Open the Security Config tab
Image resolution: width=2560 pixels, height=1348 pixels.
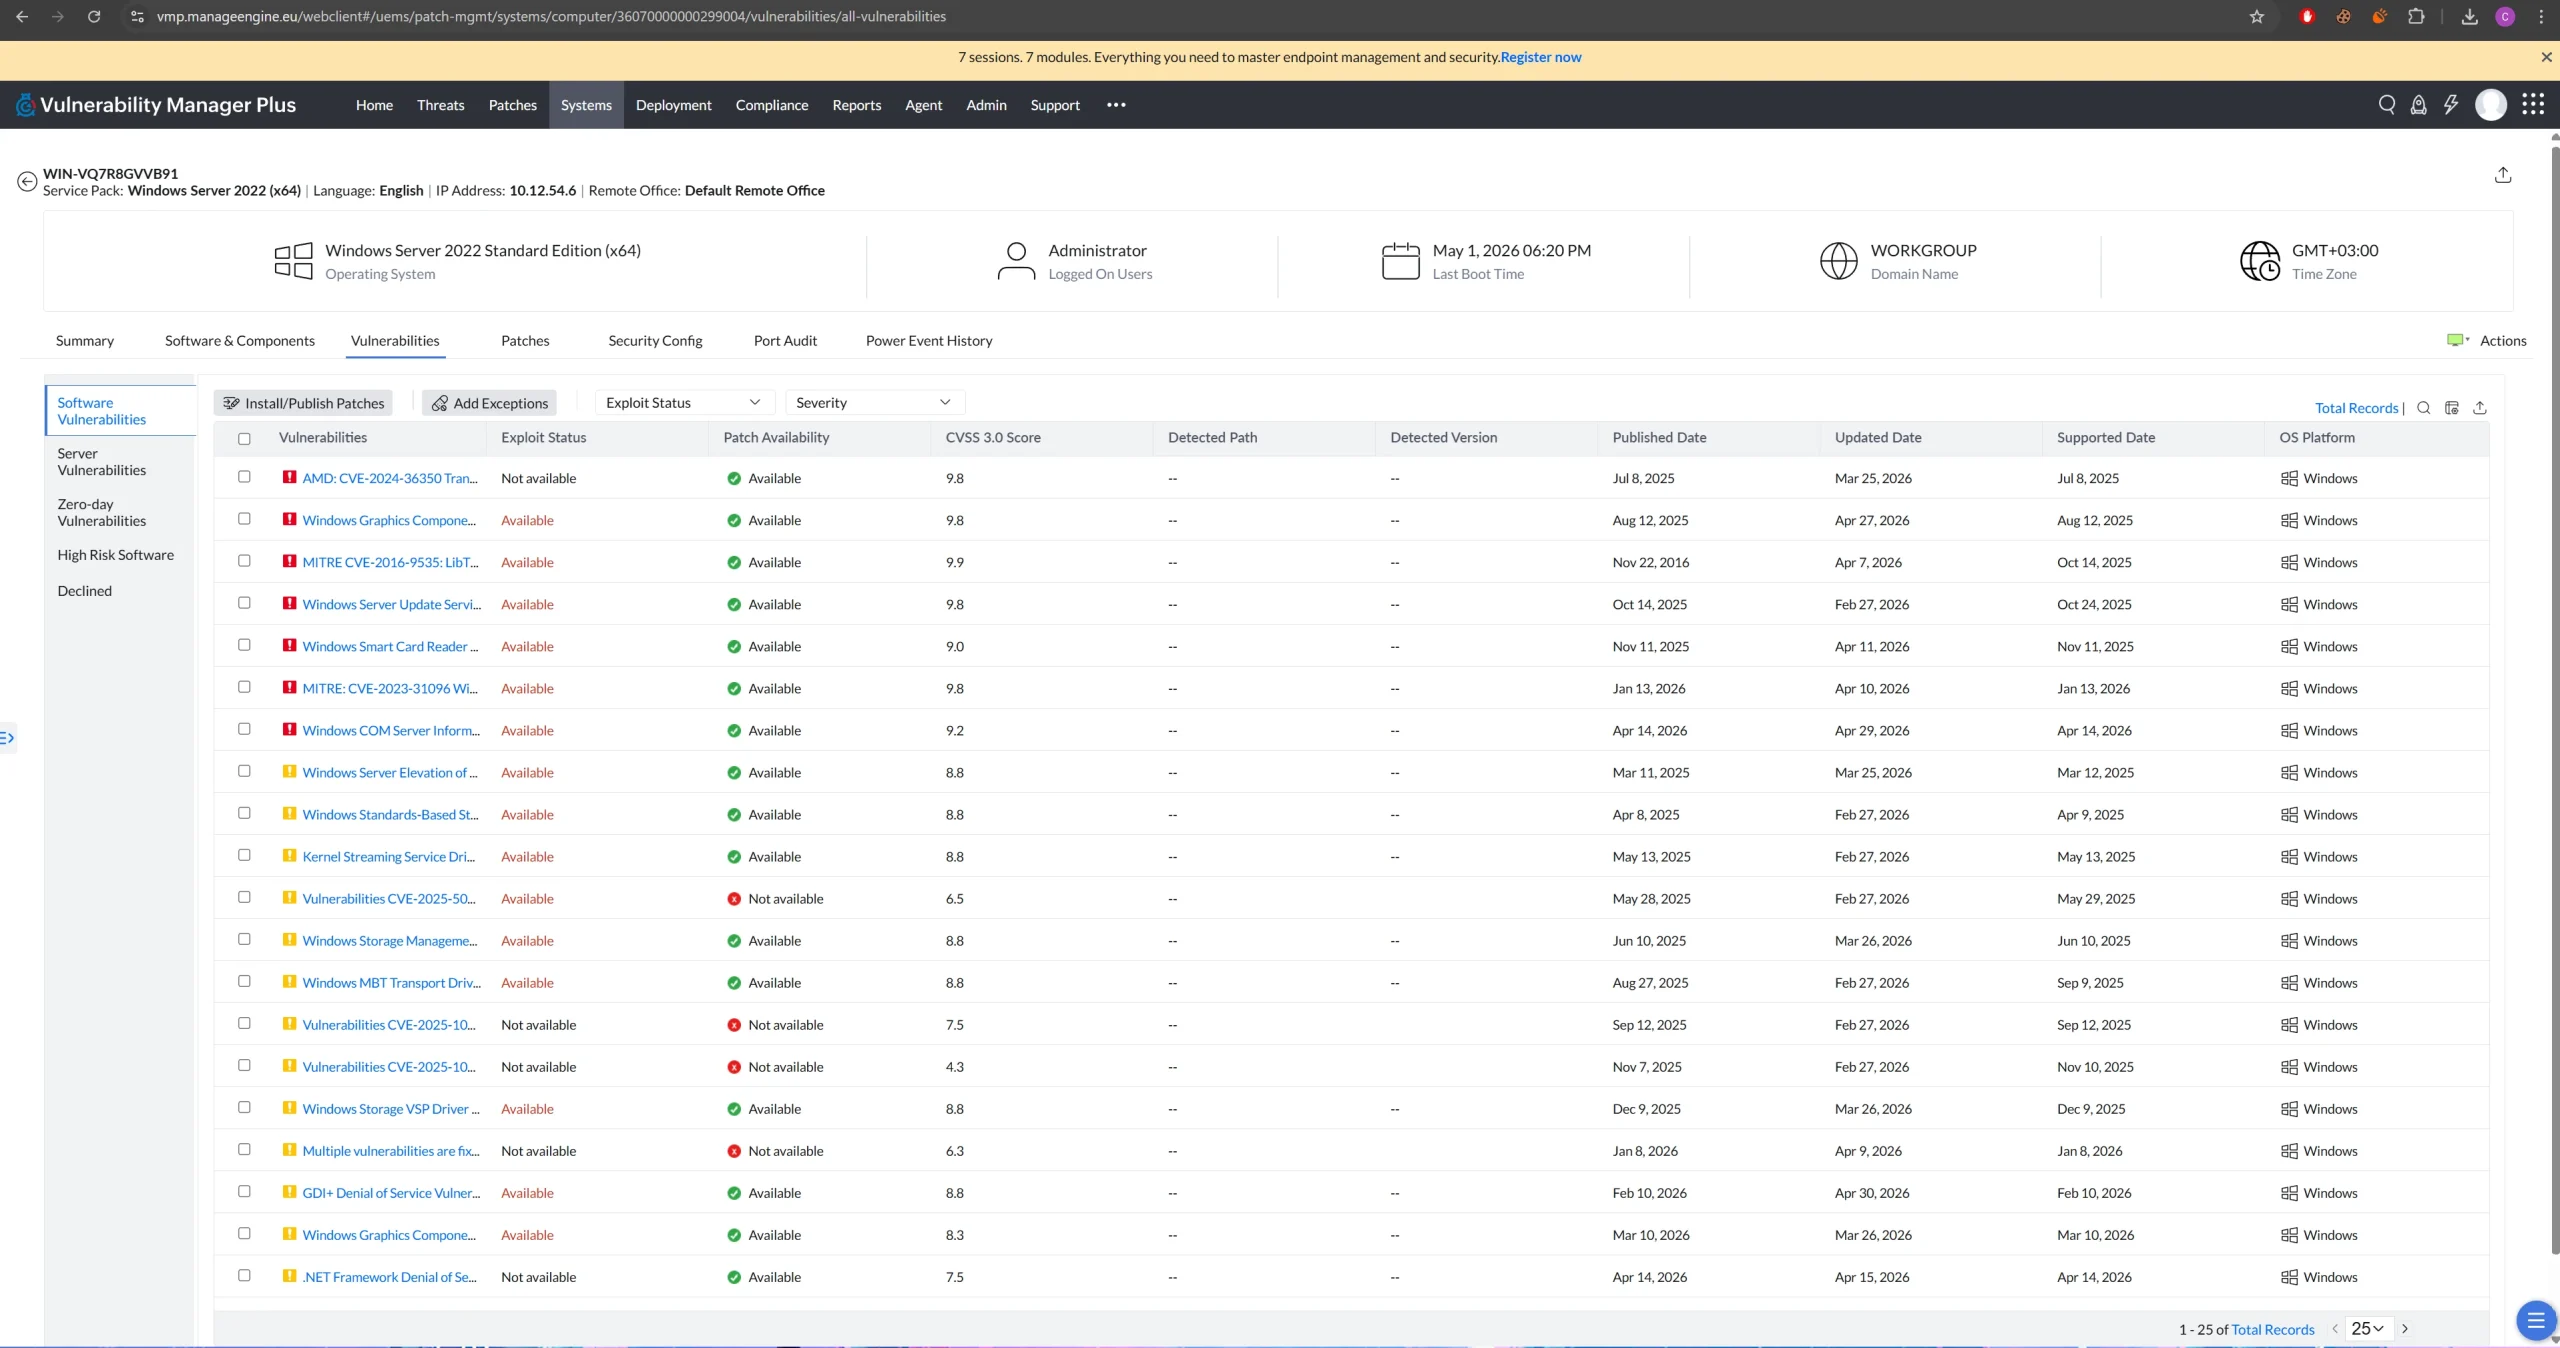pyautogui.click(x=655, y=340)
